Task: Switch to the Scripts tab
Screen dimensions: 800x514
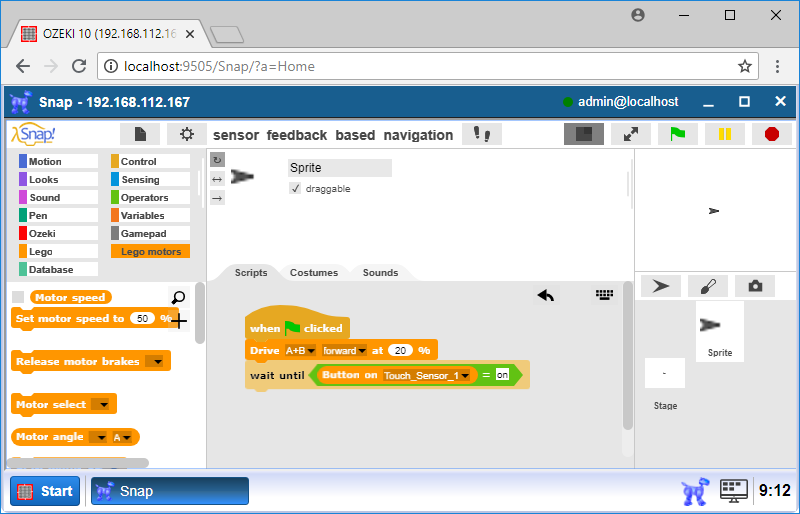Action: pyautogui.click(x=251, y=273)
